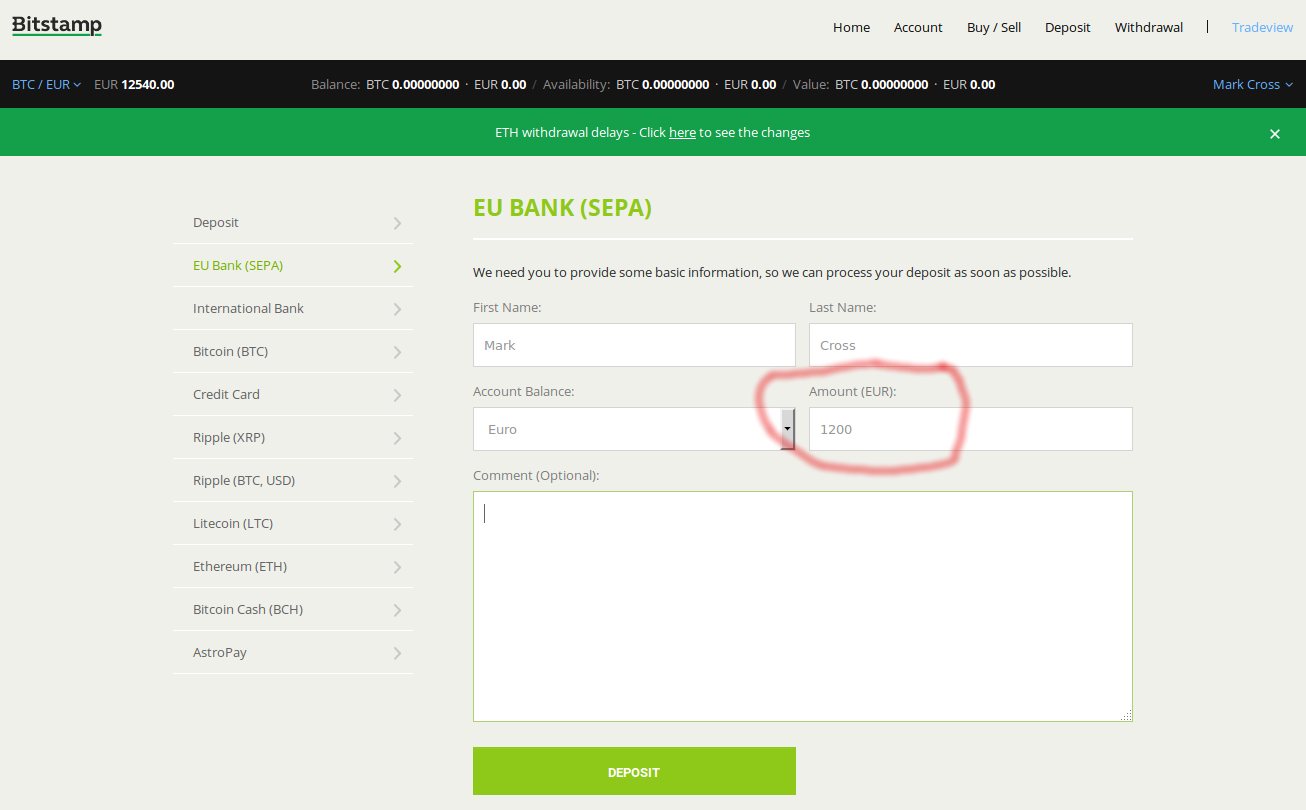The width and height of the screenshot is (1306, 810).
Task: Click into the First Name field
Action: click(x=634, y=345)
